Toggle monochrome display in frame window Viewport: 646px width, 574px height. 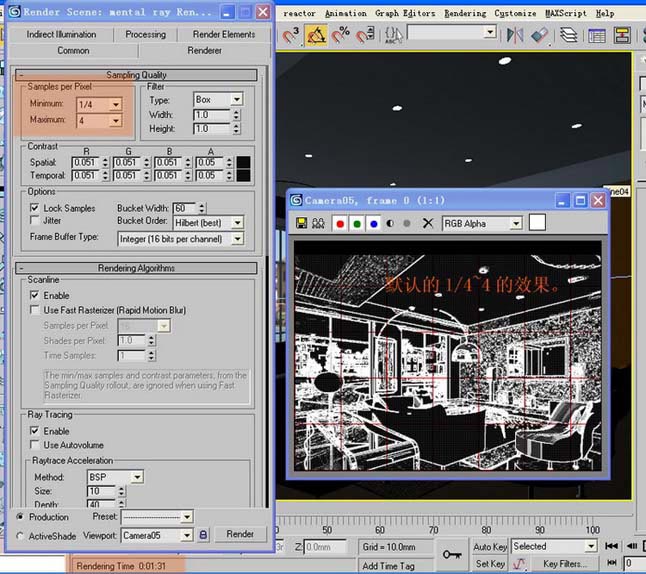[x=407, y=224]
